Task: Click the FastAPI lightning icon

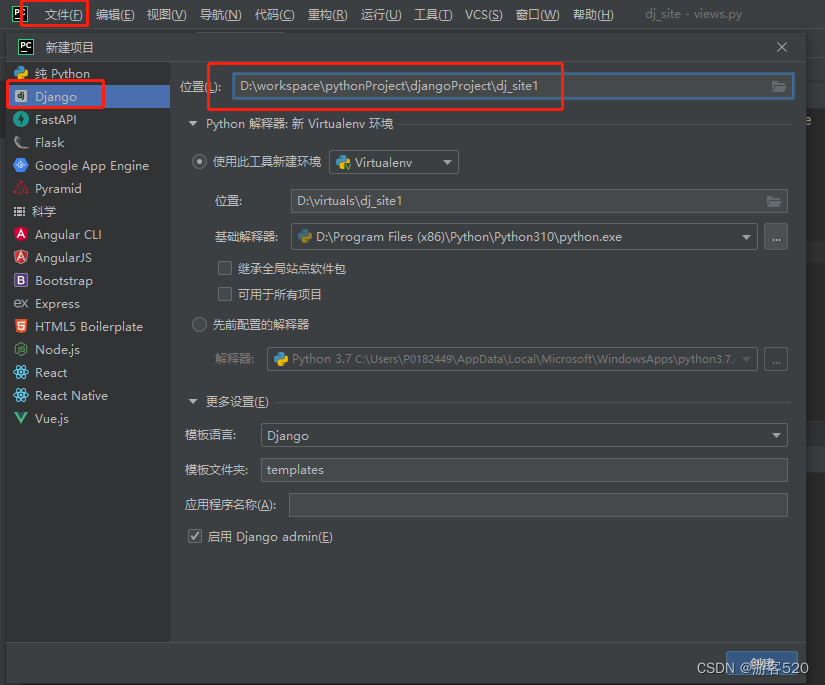Action: click(x=21, y=119)
